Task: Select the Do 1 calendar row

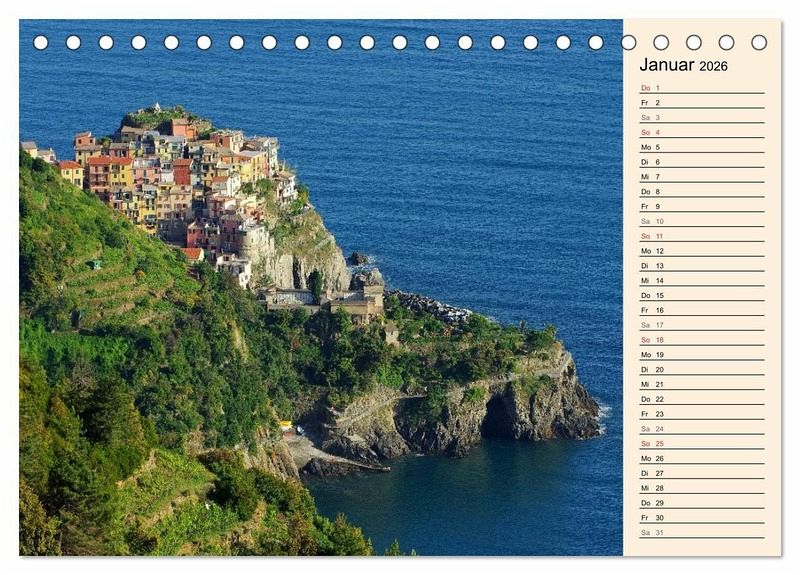Action: (702, 88)
